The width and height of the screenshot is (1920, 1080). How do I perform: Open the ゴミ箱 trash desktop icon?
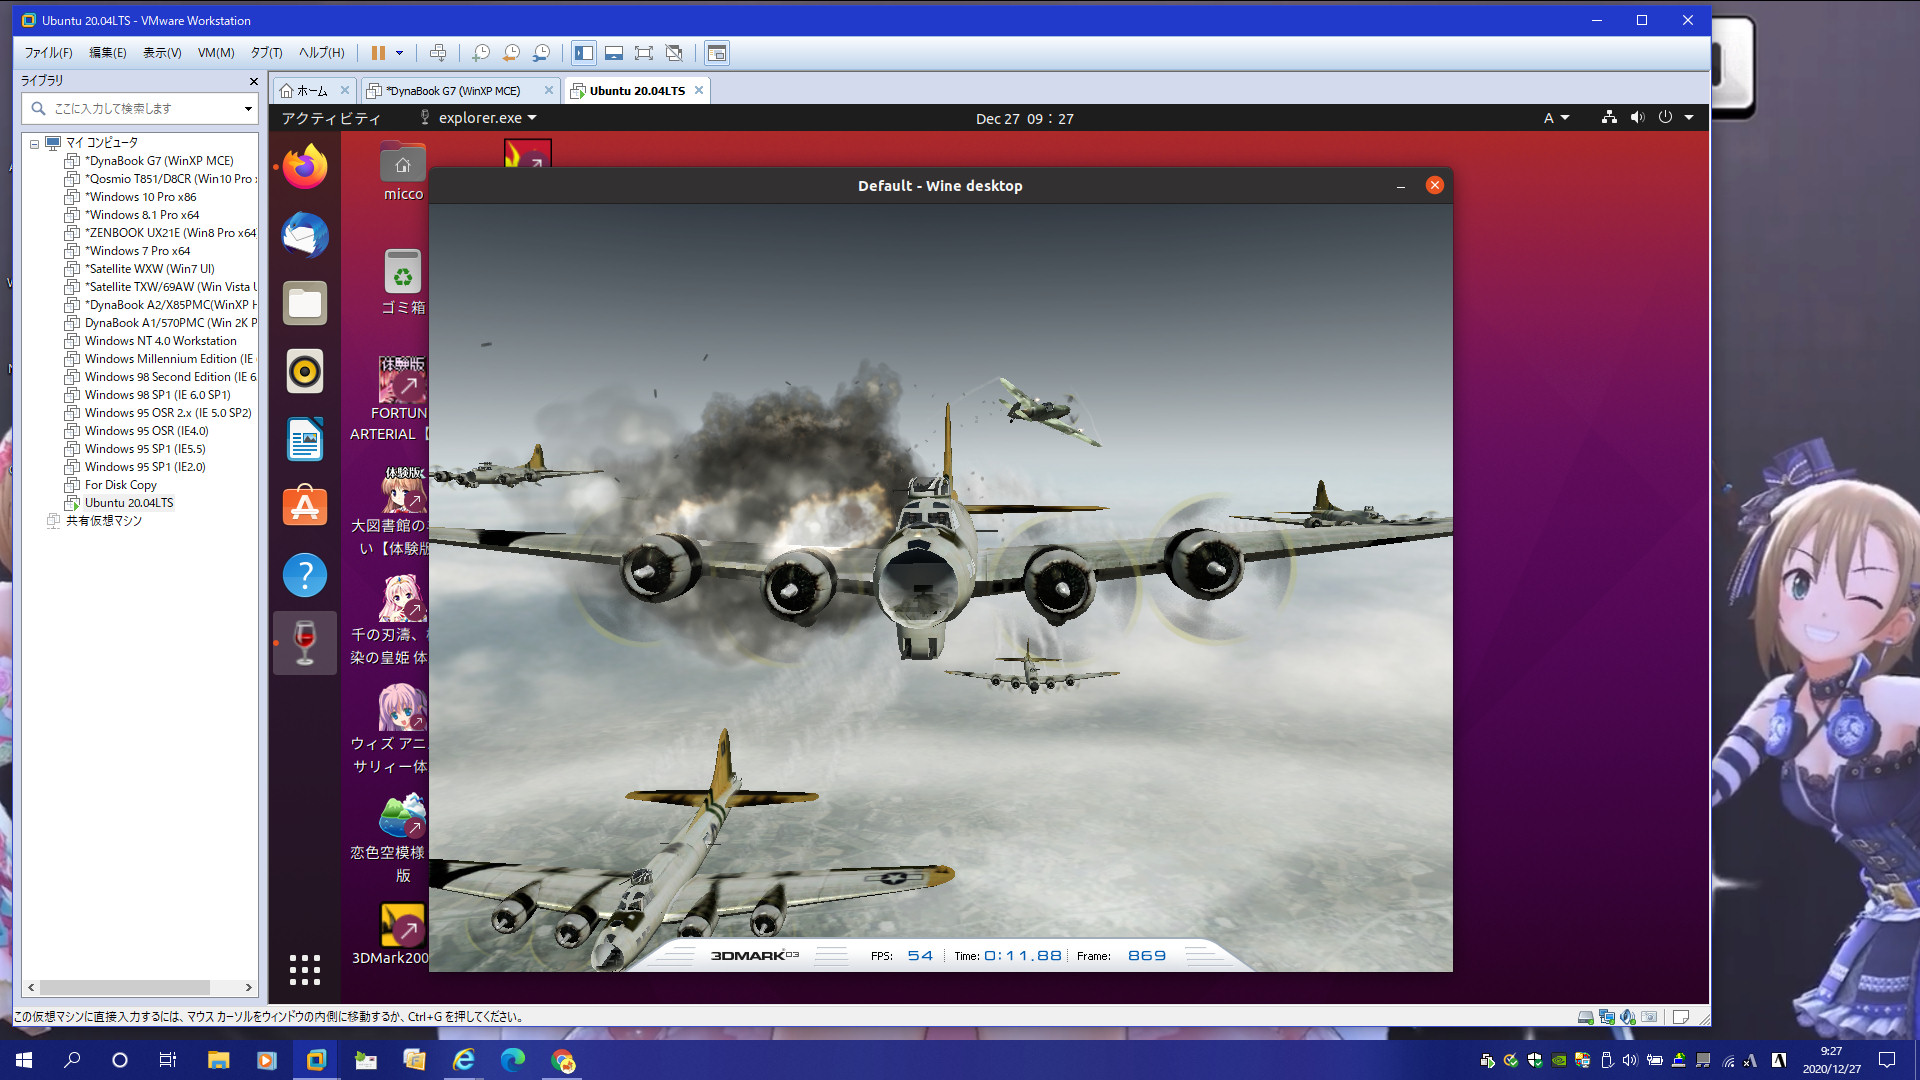coord(403,282)
